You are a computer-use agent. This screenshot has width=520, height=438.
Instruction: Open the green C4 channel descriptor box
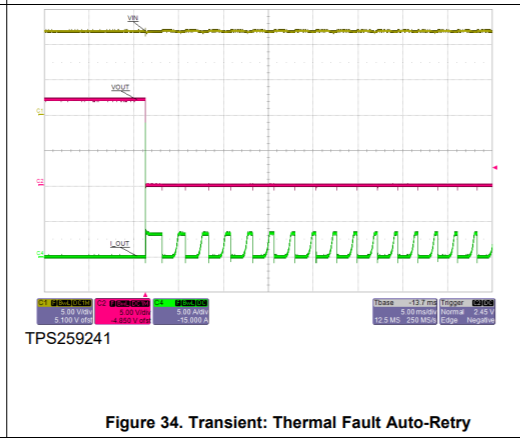181,311
